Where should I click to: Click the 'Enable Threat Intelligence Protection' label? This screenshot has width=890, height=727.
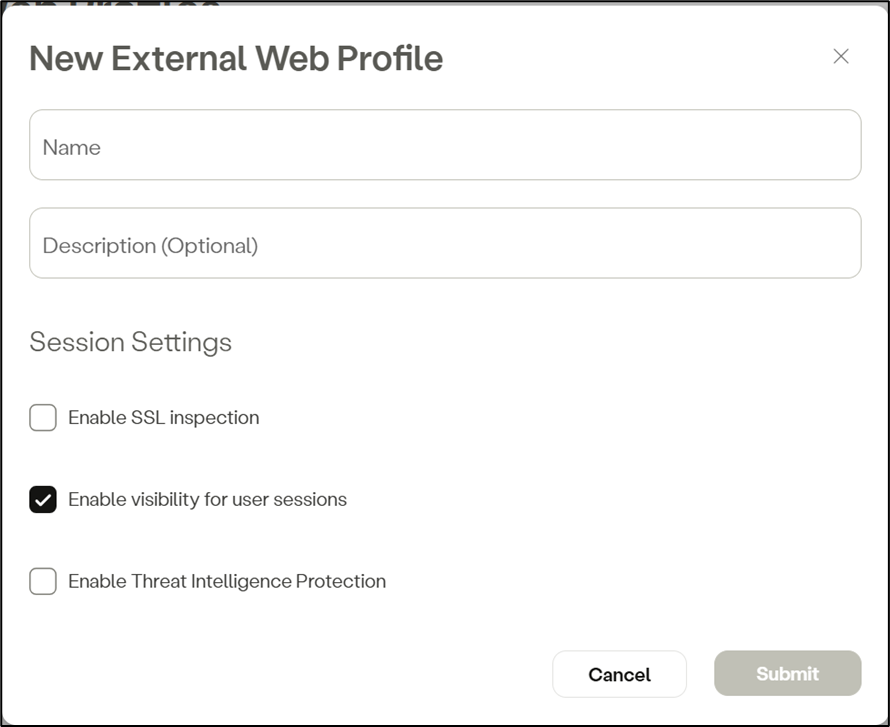226,581
